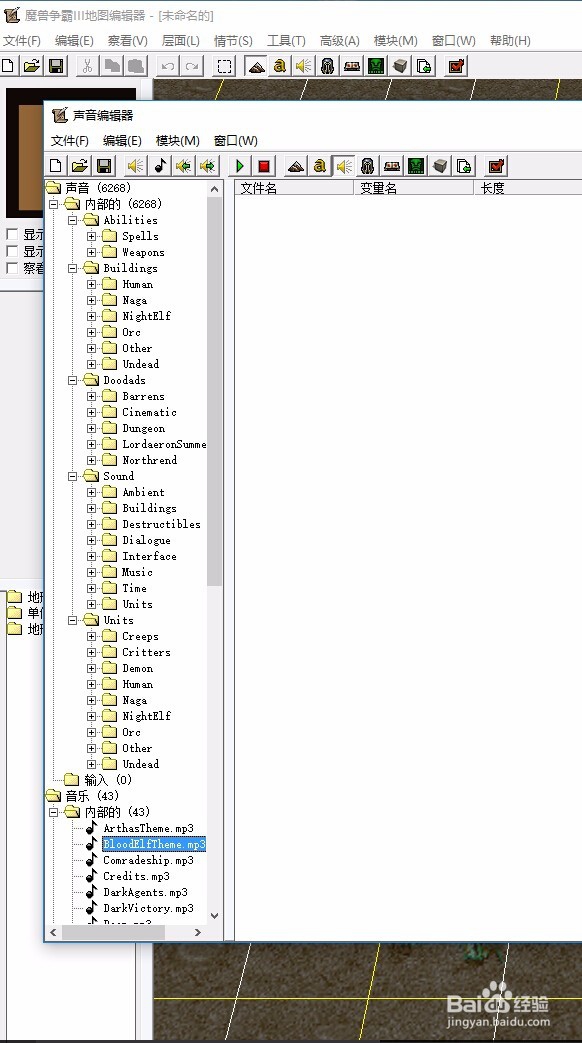Image resolution: width=582 pixels, height=1043 pixels.
Task: Click tree panel vertical scrollbar thumb
Action: tap(214, 391)
